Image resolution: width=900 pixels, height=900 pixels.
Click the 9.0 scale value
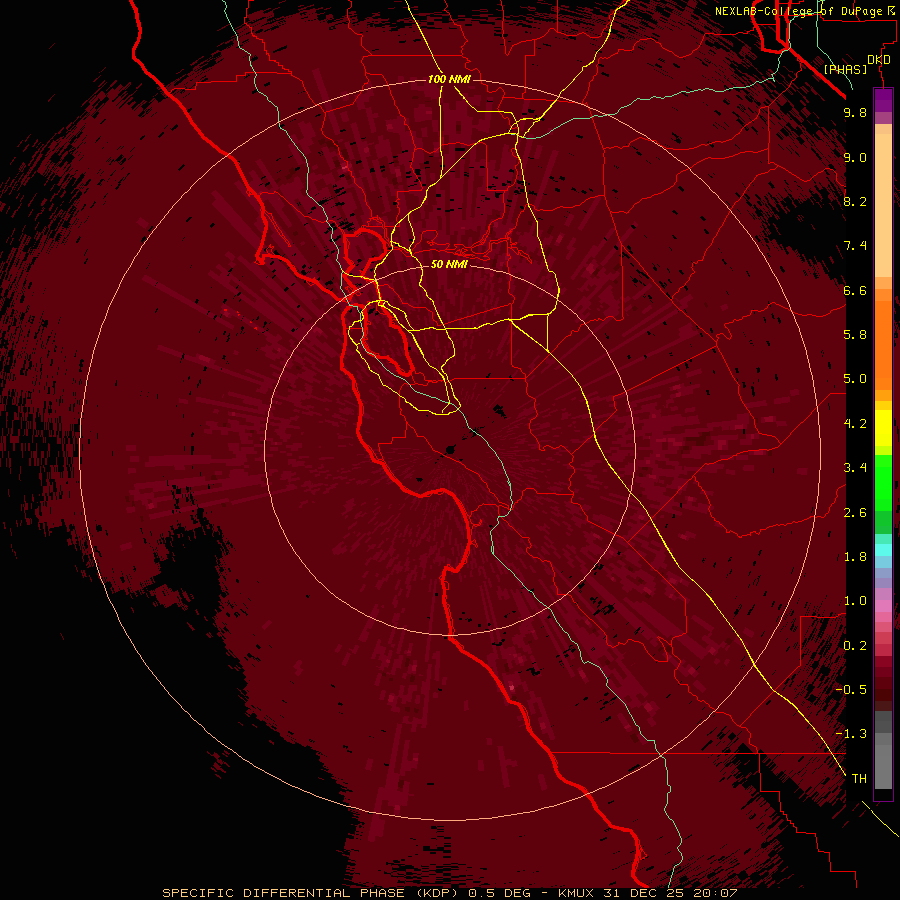point(855,157)
